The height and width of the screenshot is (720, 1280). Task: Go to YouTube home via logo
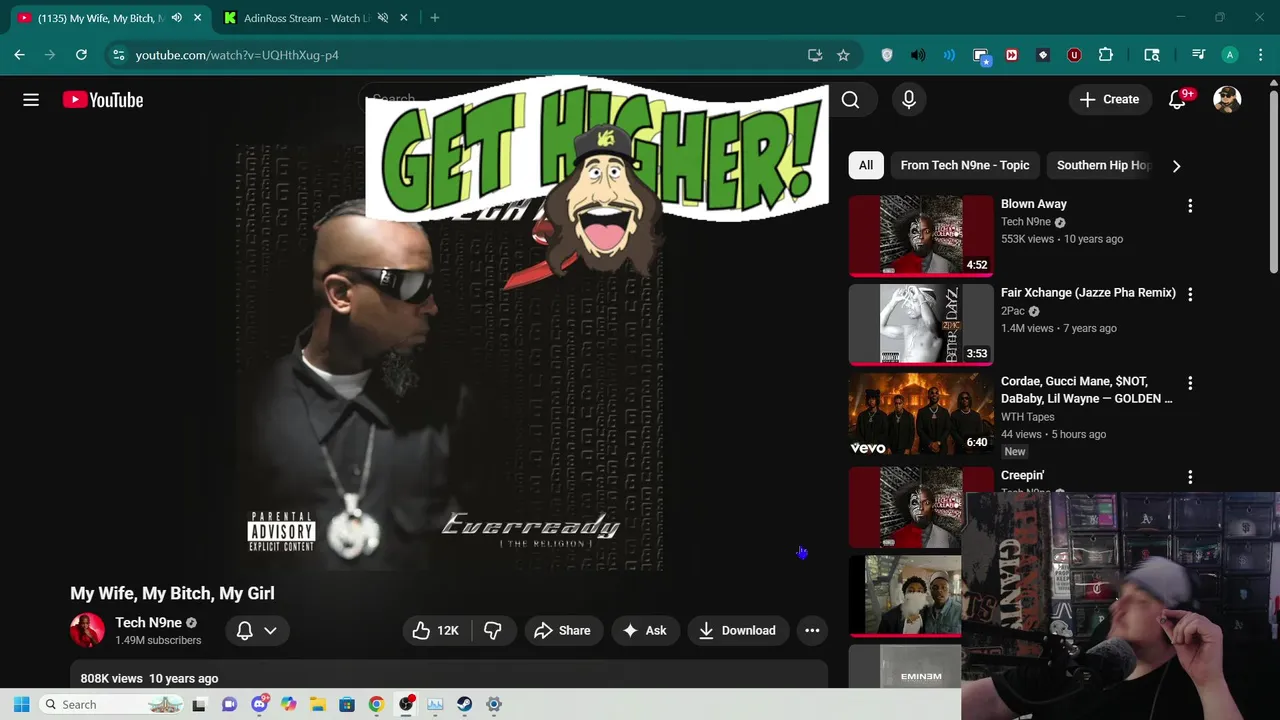coord(103,100)
